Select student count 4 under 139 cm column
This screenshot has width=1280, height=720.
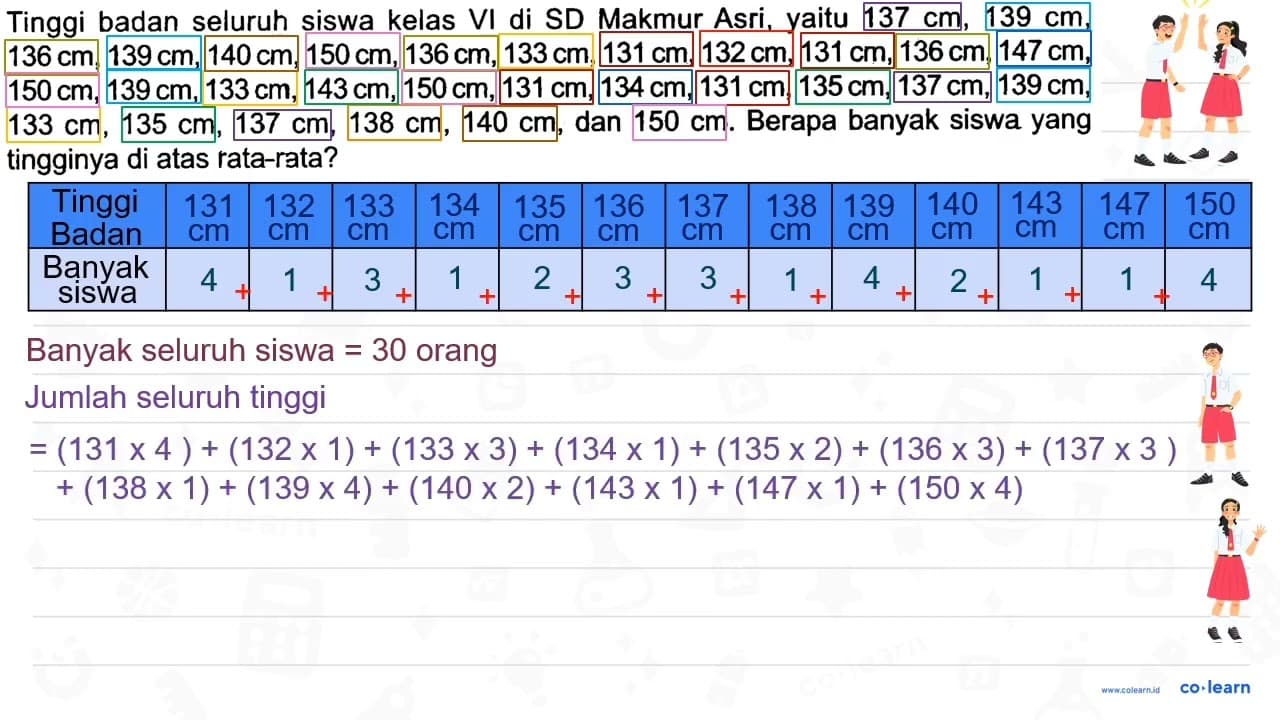tap(872, 279)
